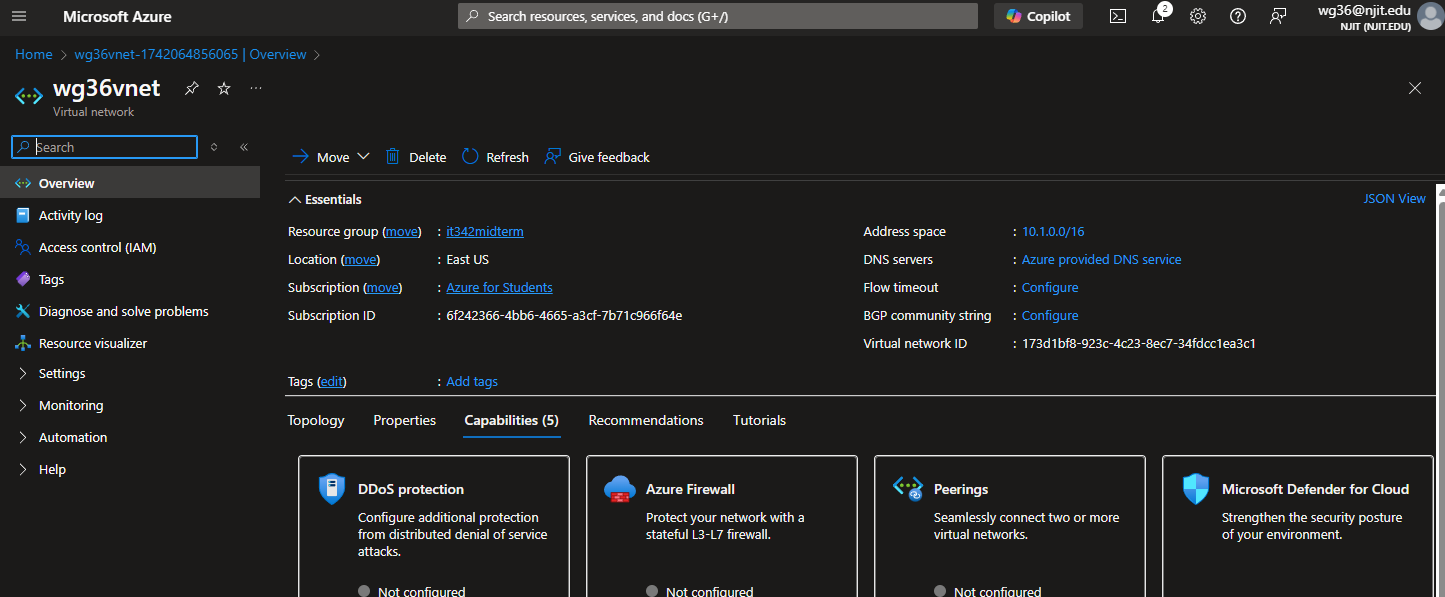Open portal settings gear icon

pyautogui.click(x=1198, y=16)
